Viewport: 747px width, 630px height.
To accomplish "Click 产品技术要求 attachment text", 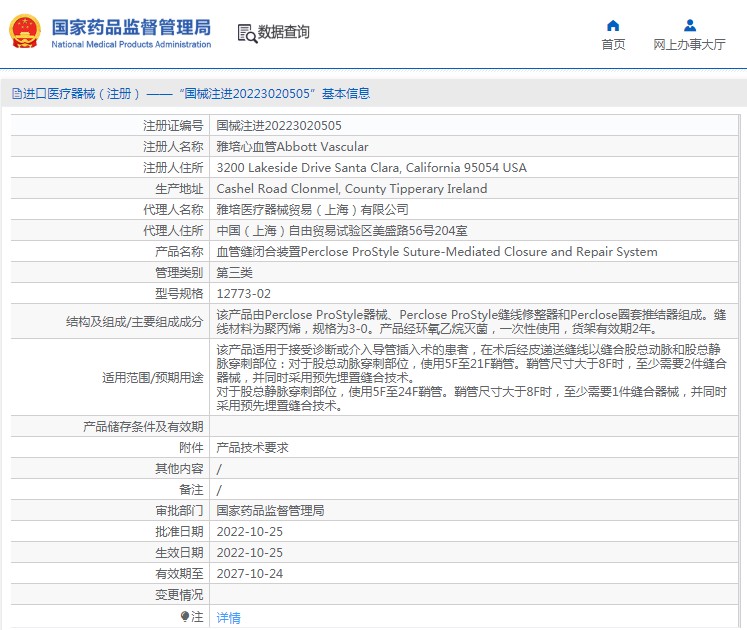I will [252, 447].
